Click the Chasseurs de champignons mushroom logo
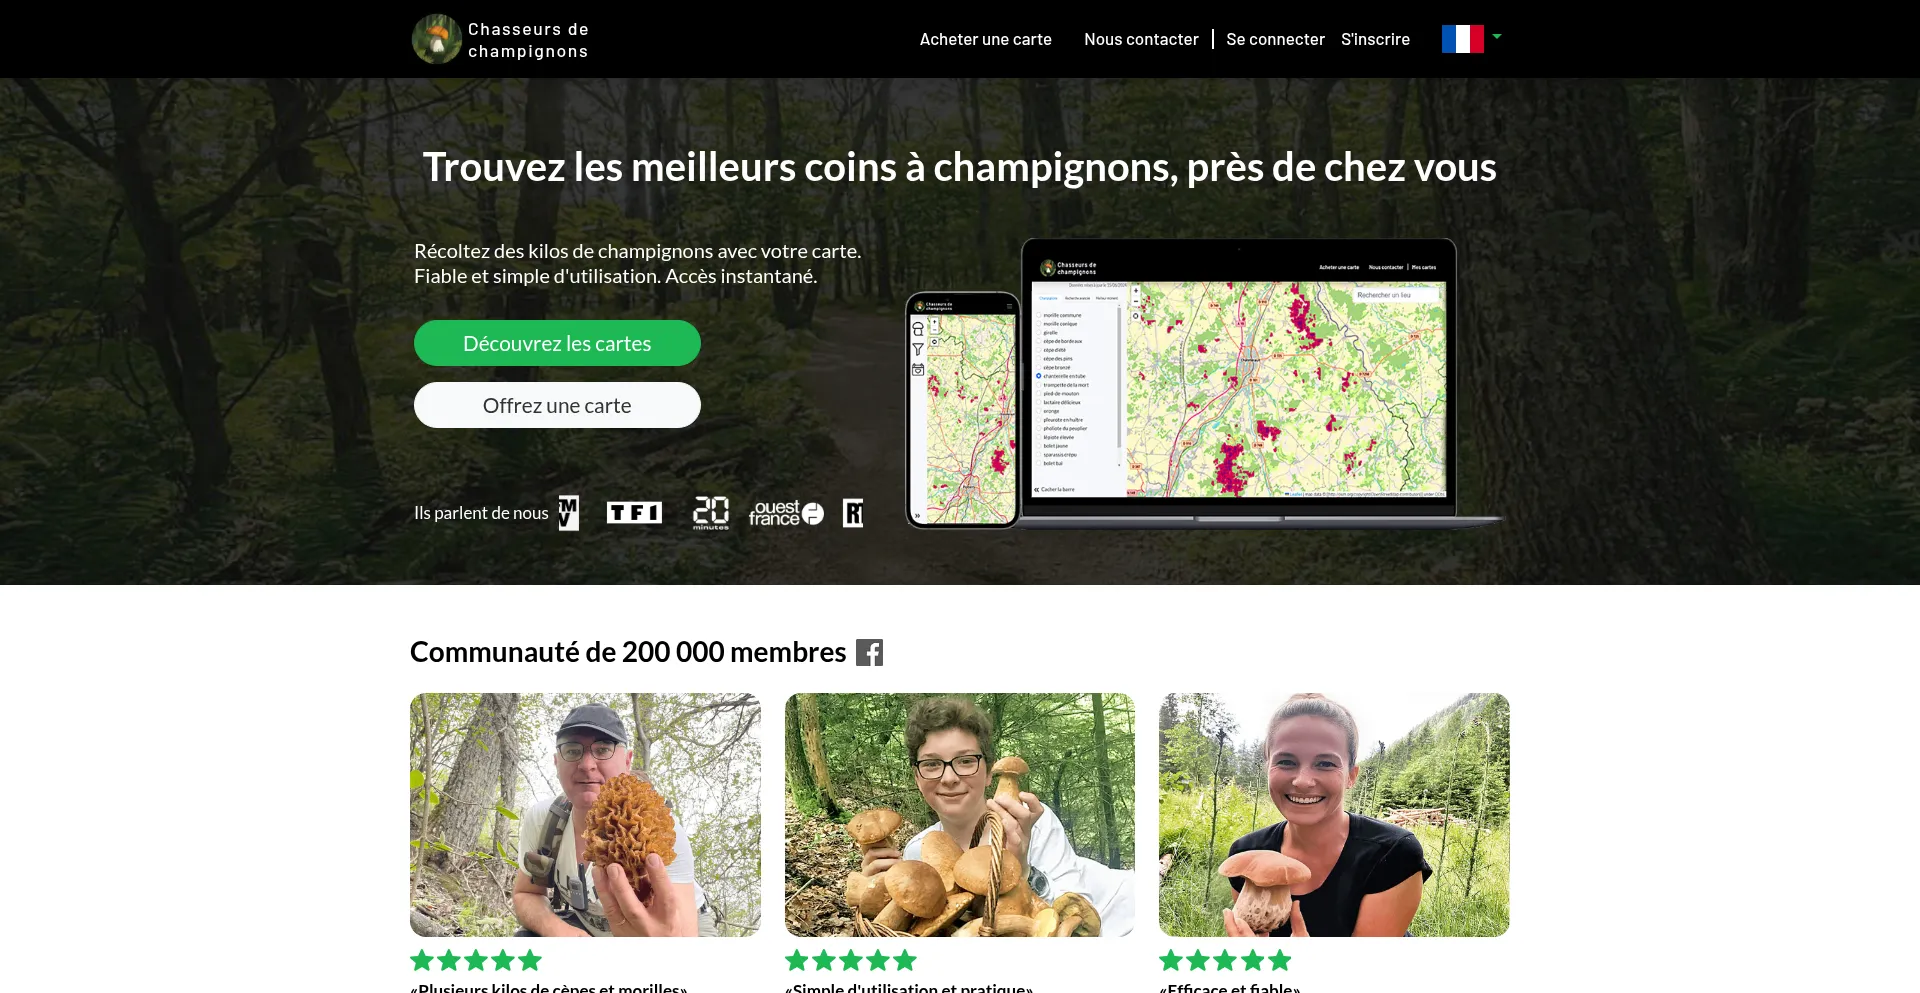The width and height of the screenshot is (1920, 993). 437,39
